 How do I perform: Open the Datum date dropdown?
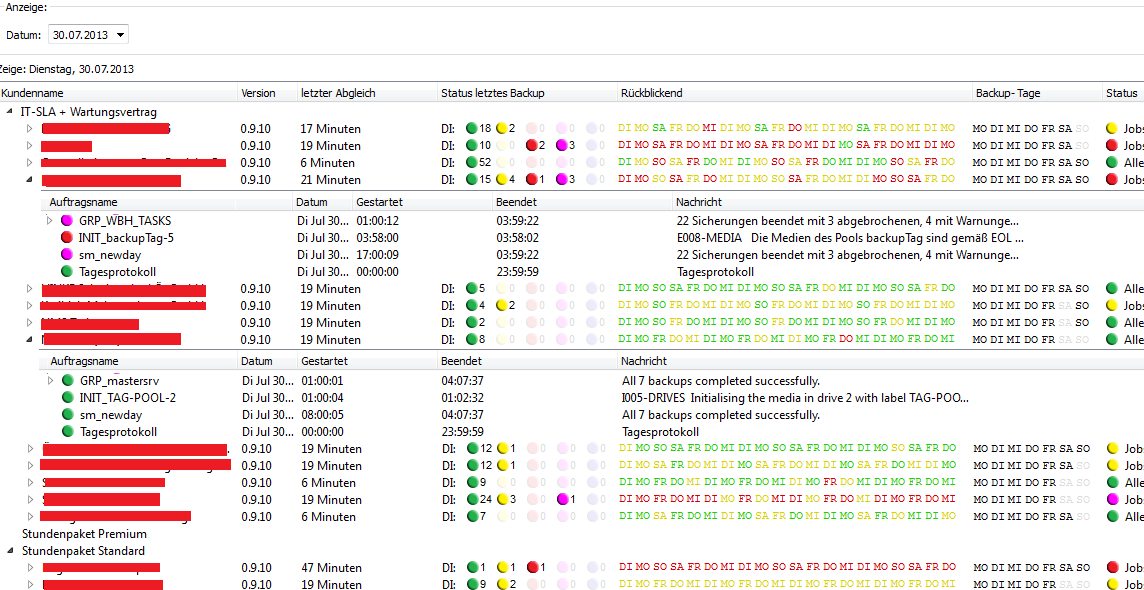click(121, 35)
